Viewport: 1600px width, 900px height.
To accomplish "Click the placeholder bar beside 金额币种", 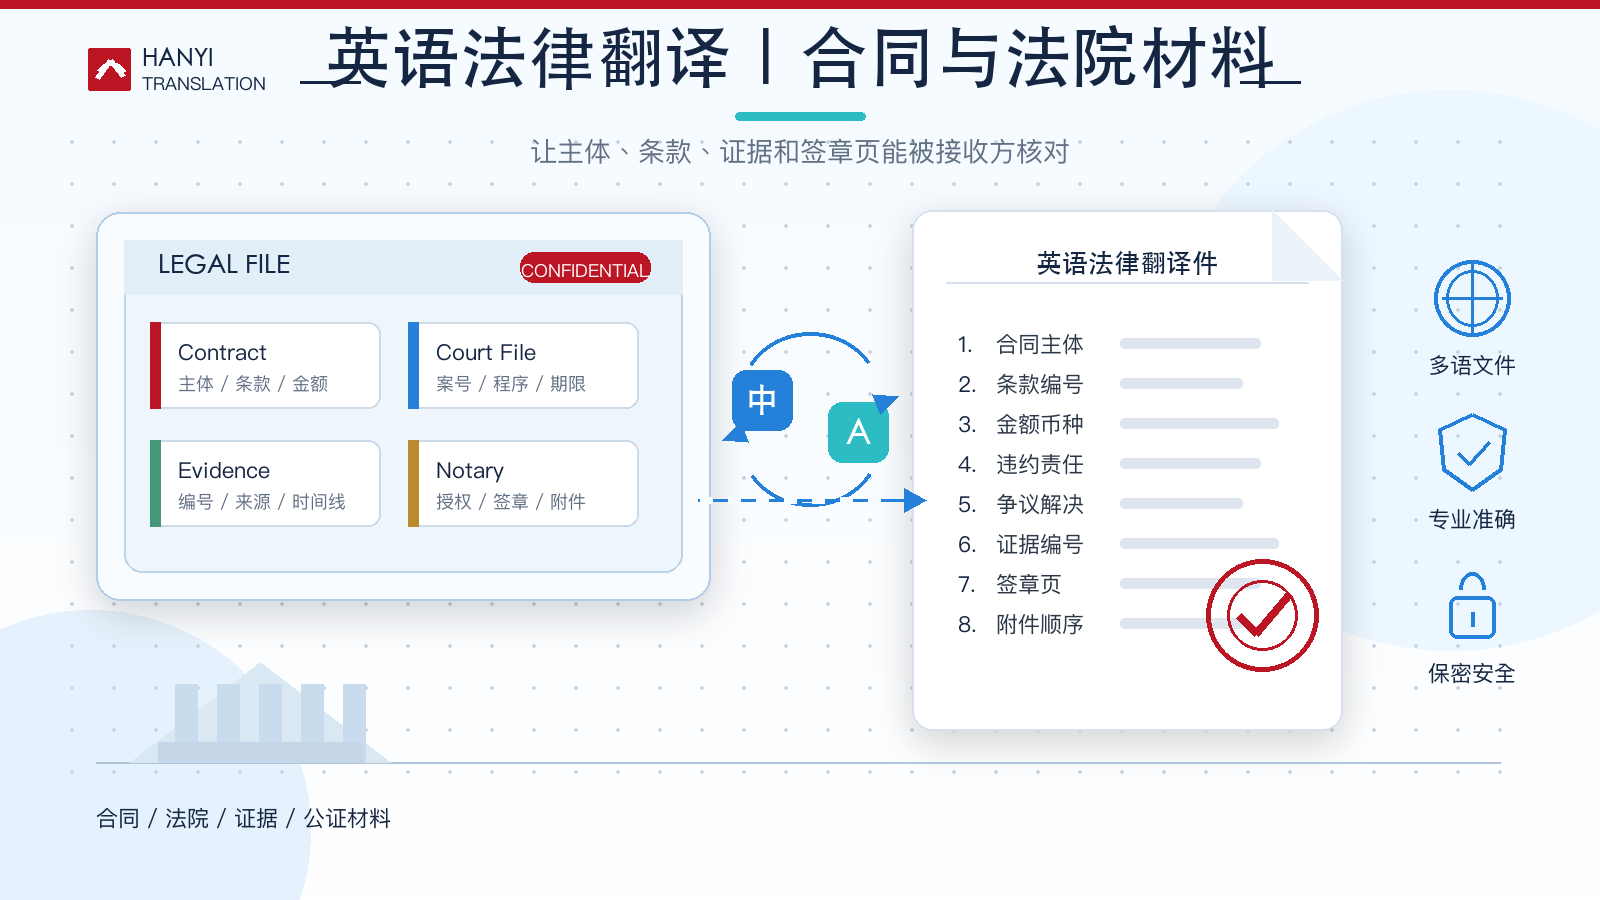I will (x=1199, y=424).
